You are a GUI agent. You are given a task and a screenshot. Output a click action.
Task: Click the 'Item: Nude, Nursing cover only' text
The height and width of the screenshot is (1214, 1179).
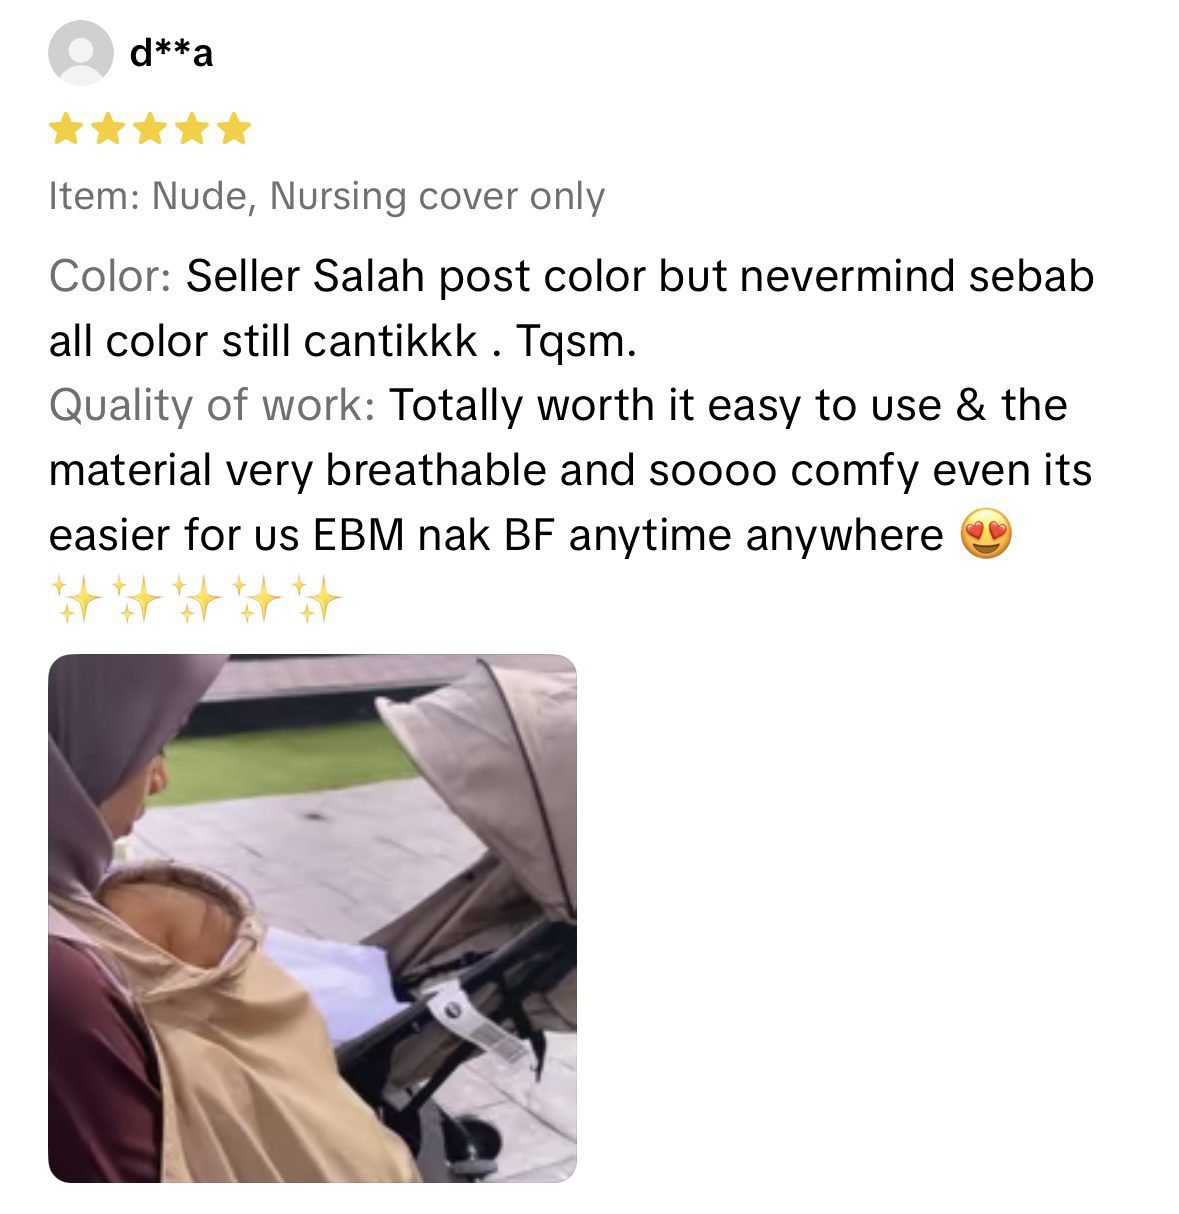pyautogui.click(x=327, y=196)
